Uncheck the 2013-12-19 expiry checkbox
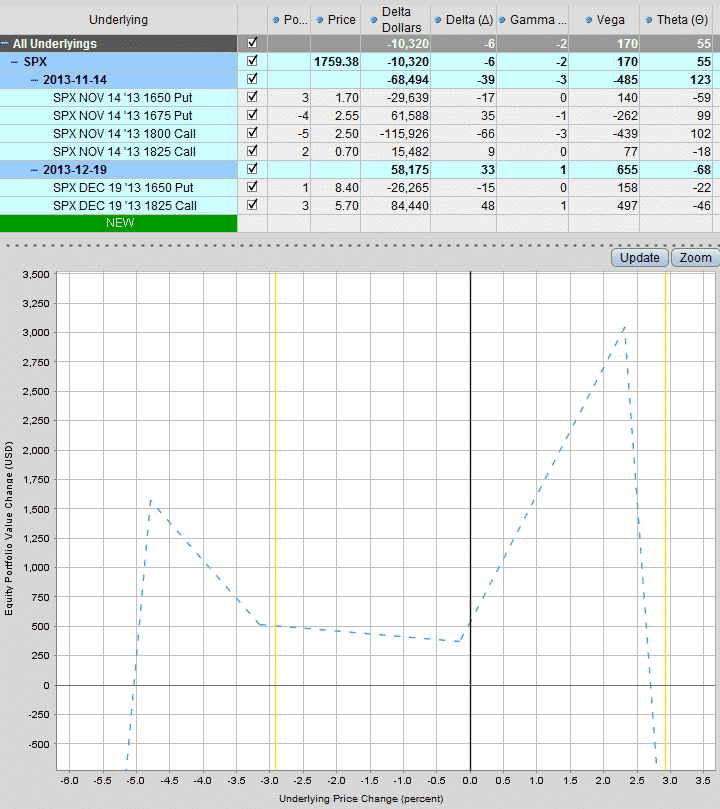 [x=252, y=169]
